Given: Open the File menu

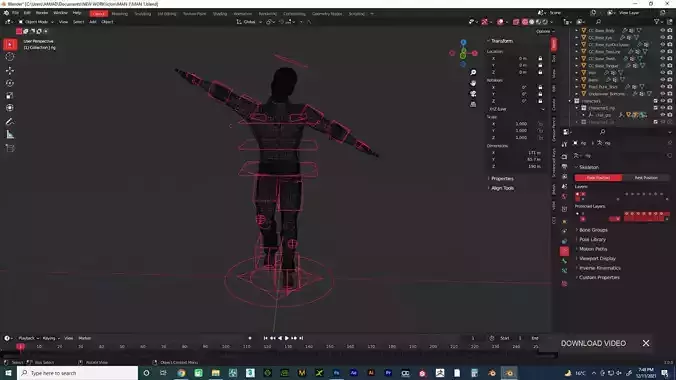Looking at the screenshot, I should coord(16,13).
